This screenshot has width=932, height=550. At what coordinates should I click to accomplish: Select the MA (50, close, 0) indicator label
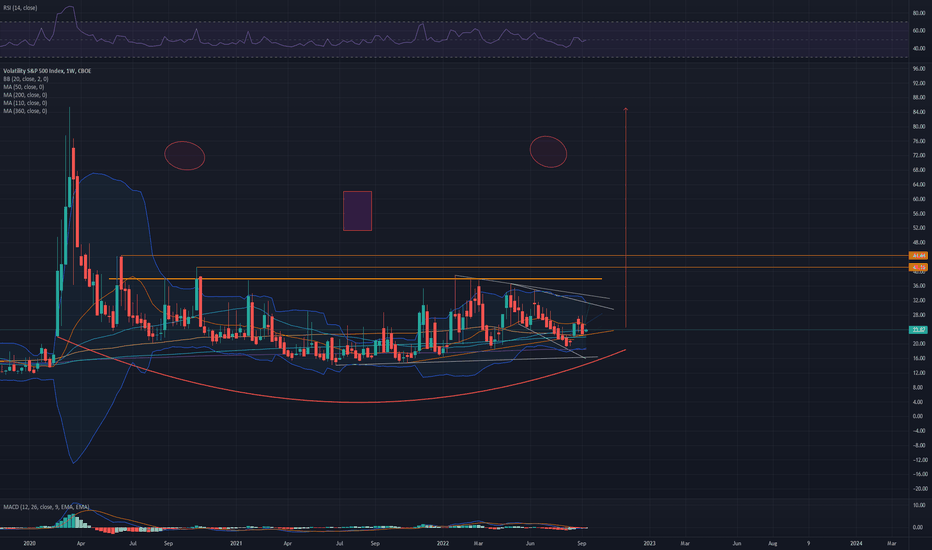click(23, 87)
